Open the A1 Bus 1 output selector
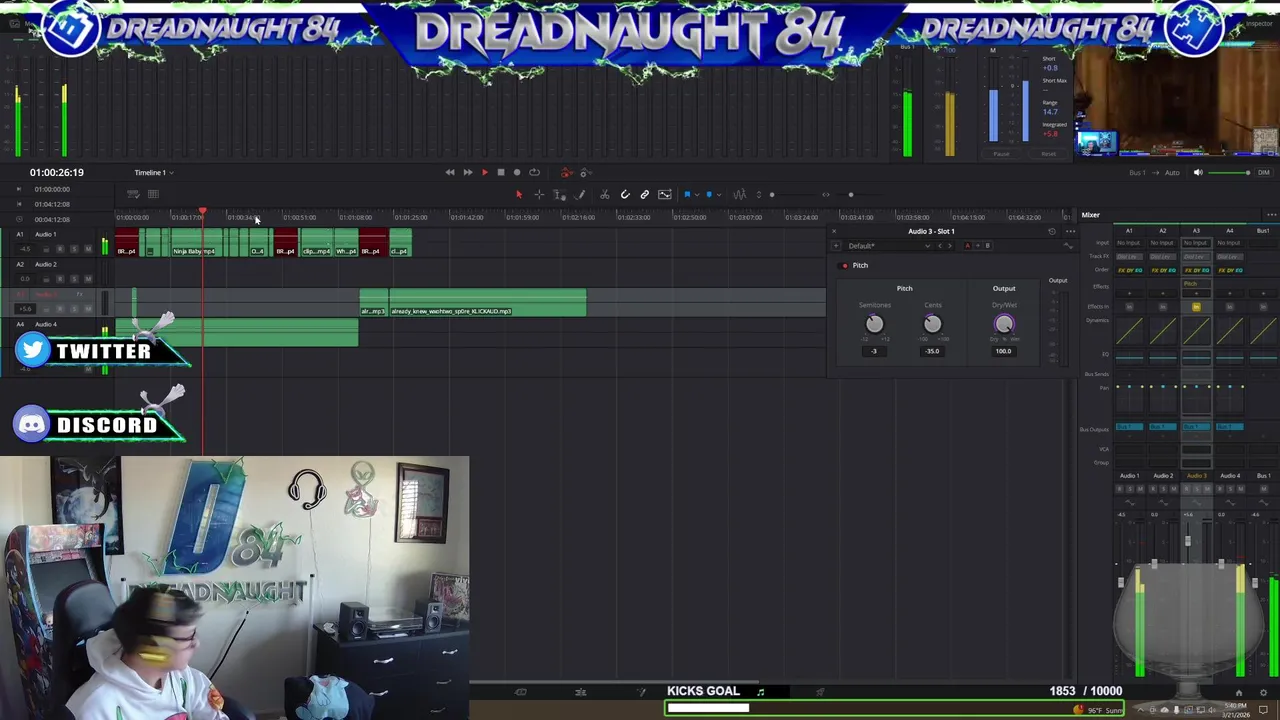This screenshot has width=1280, height=720. point(1129,427)
